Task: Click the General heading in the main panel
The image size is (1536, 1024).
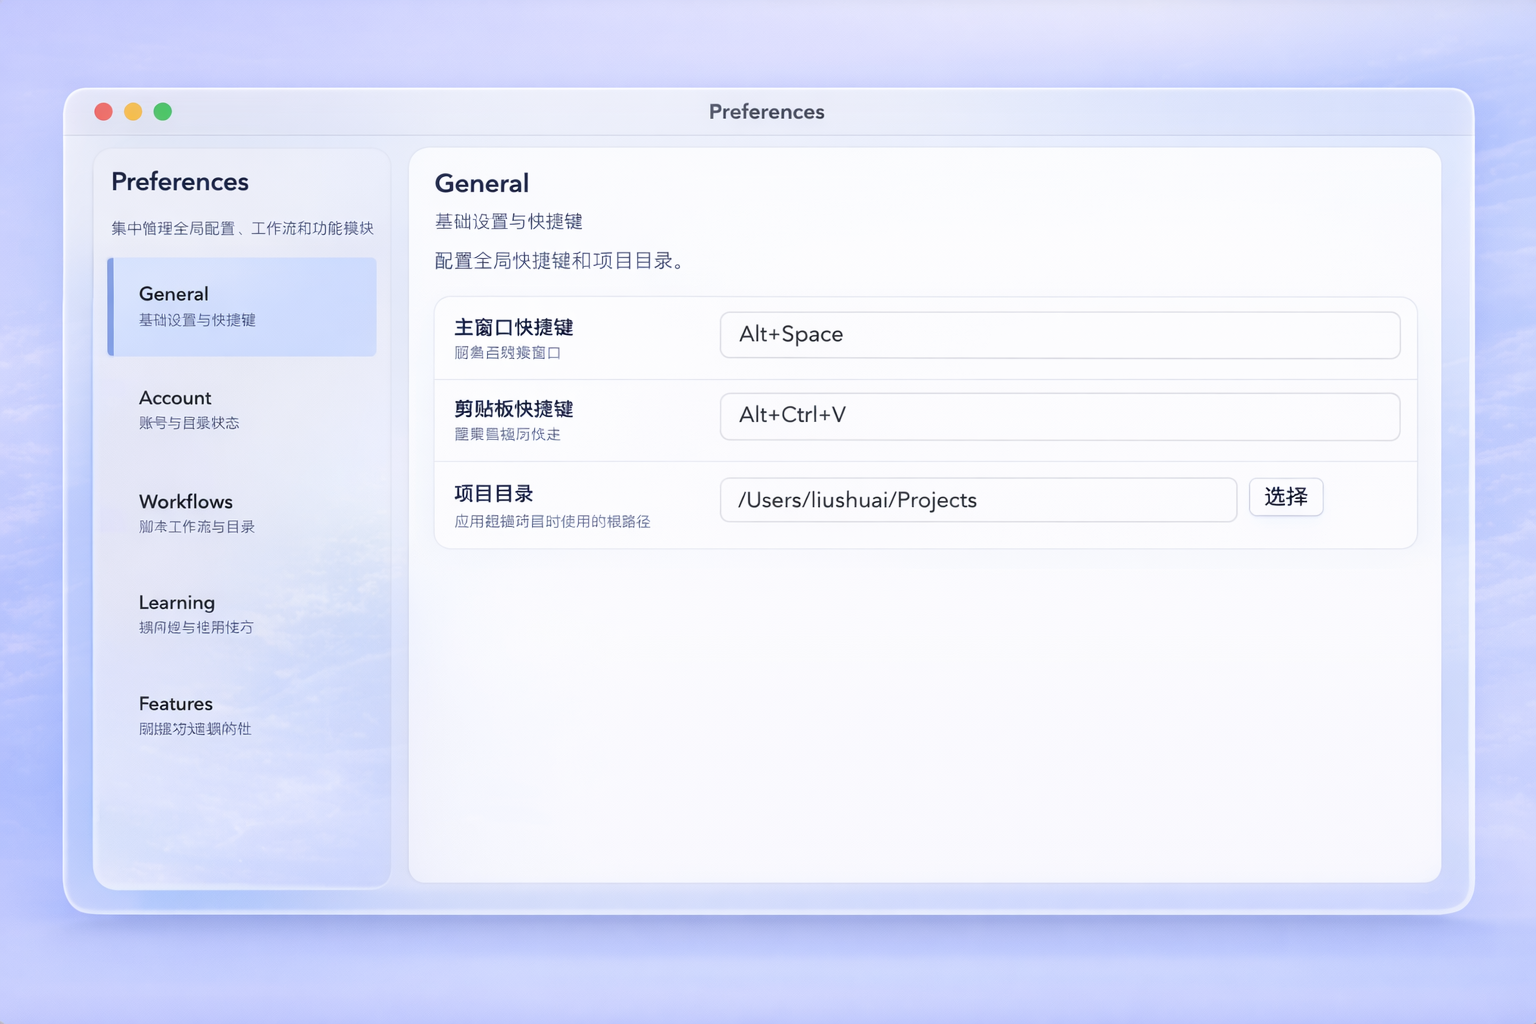Action: pos(481,184)
